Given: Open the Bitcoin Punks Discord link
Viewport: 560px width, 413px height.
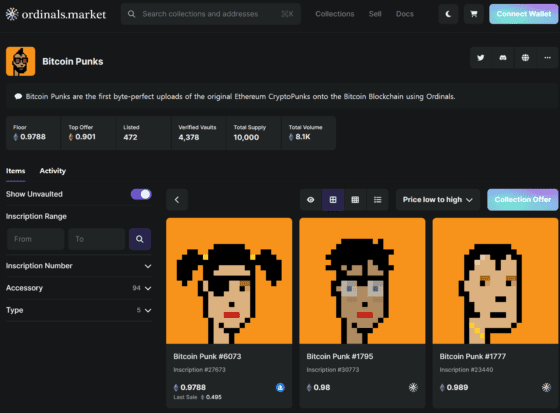Looking at the screenshot, I should 503,58.
